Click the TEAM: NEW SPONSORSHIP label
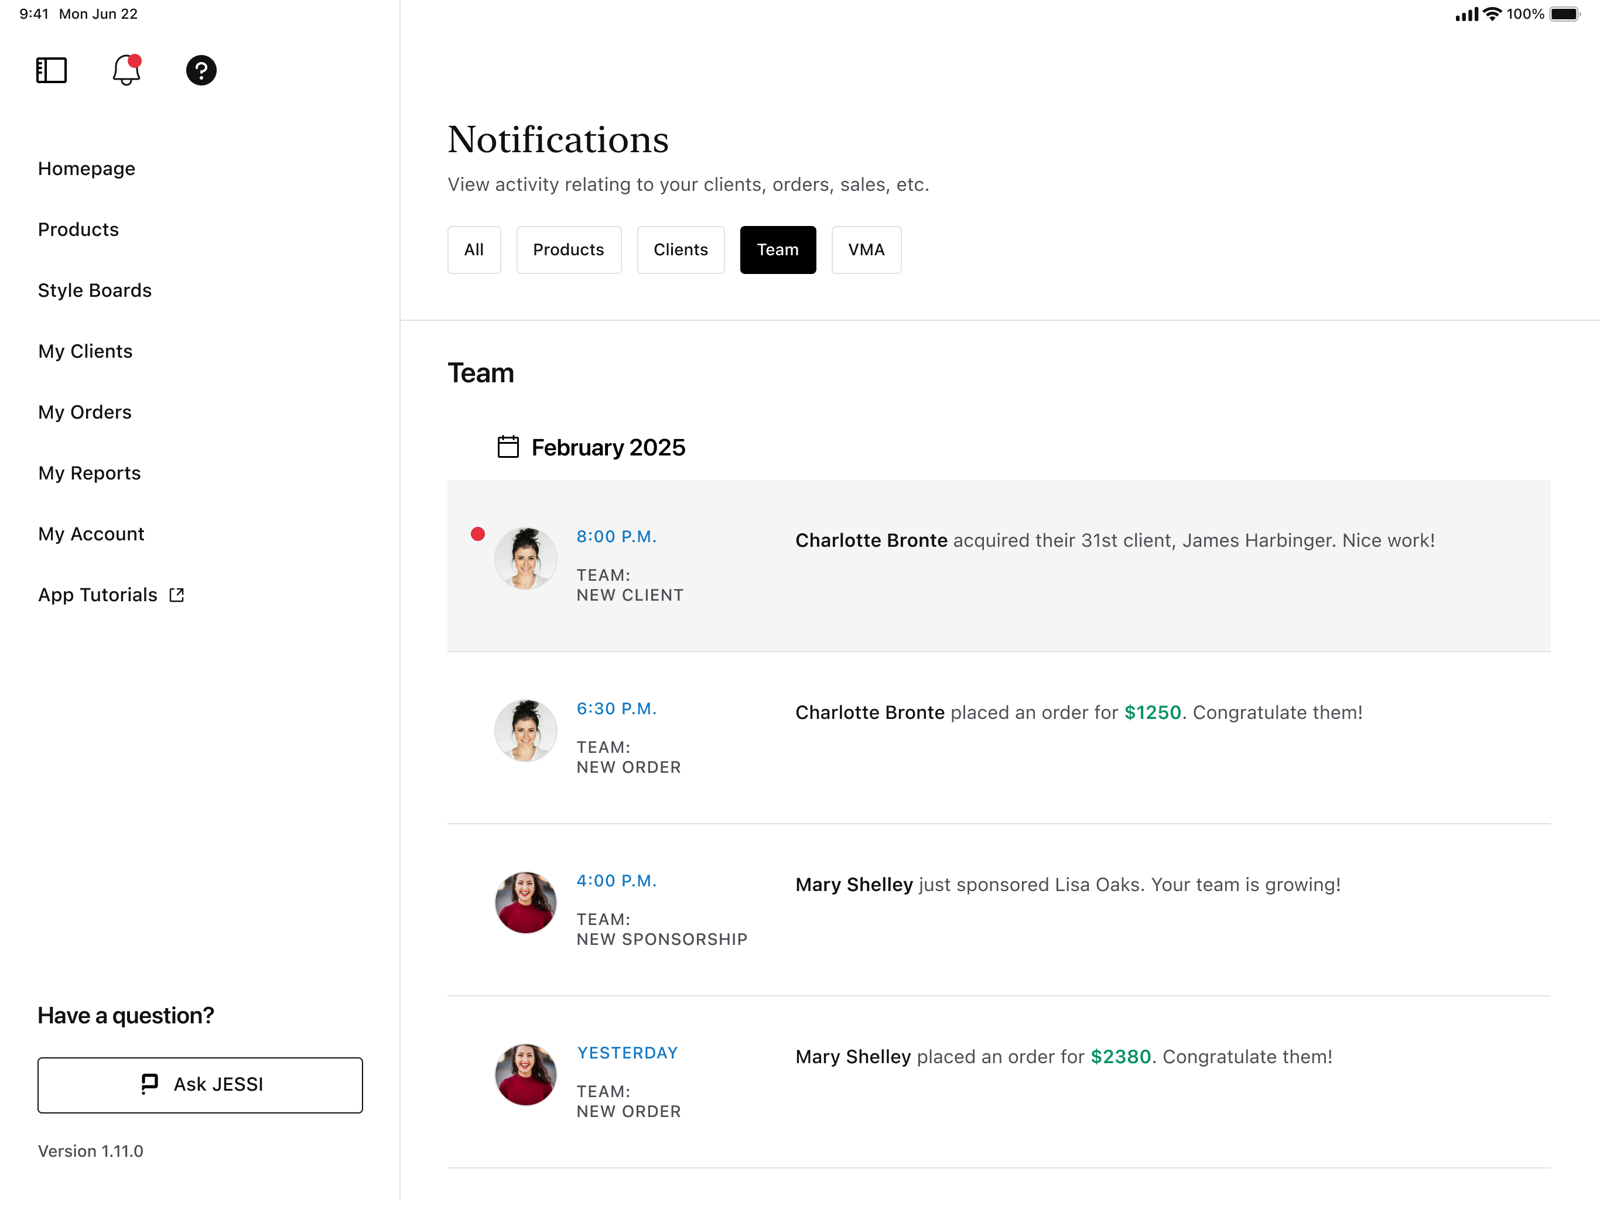This screenshot has width=1600, height=1206. (x=662, y=929)
